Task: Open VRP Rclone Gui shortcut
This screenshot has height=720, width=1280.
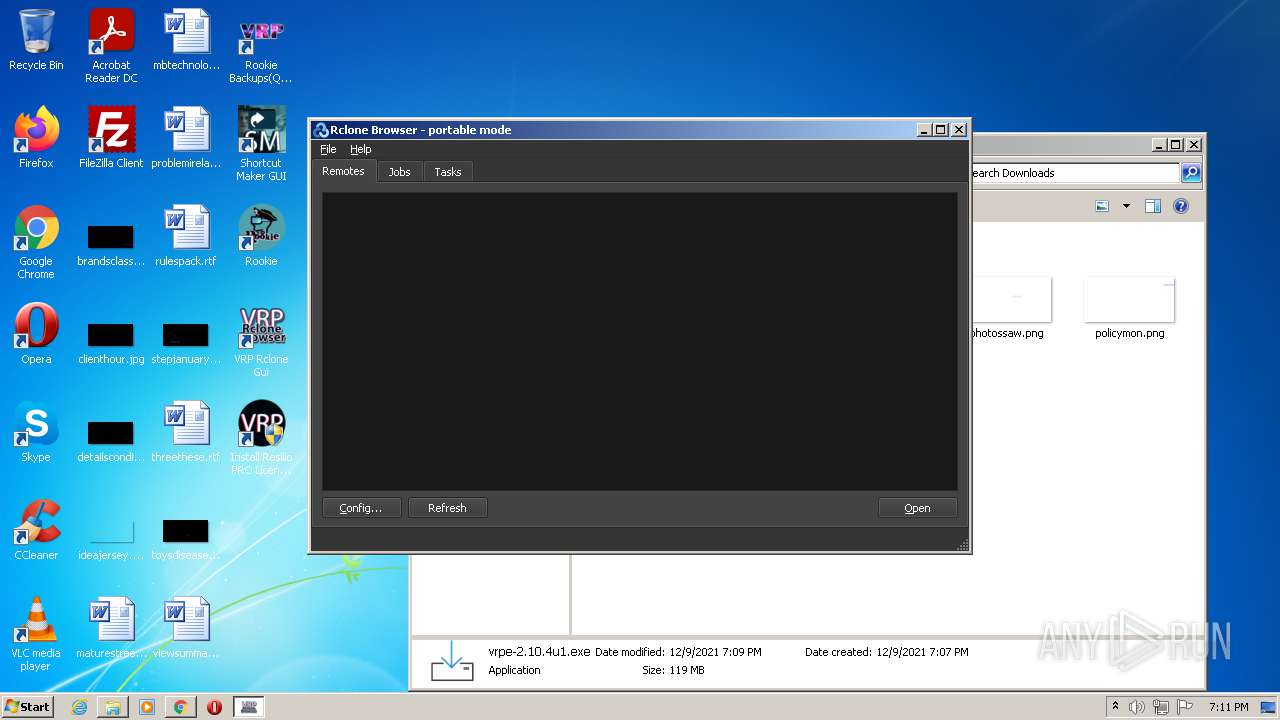Action: (x=261, y=340)
